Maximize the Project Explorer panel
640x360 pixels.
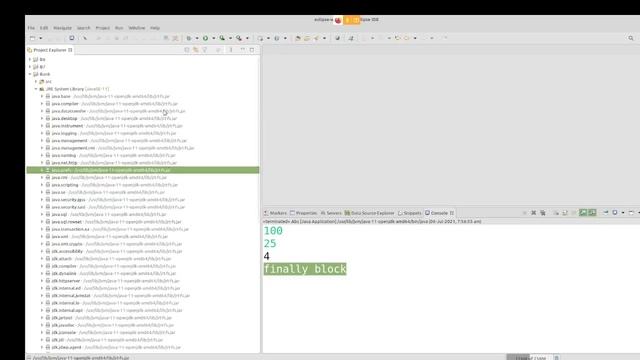click(252, 50)
